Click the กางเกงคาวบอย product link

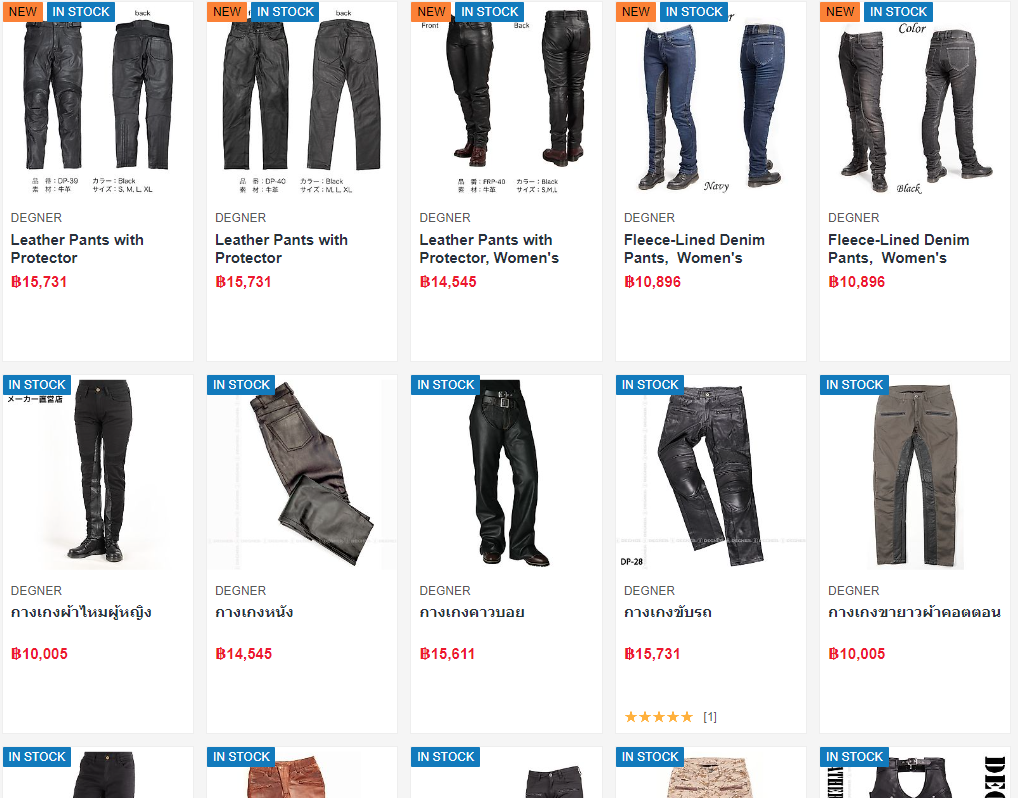tap(472, 612)
